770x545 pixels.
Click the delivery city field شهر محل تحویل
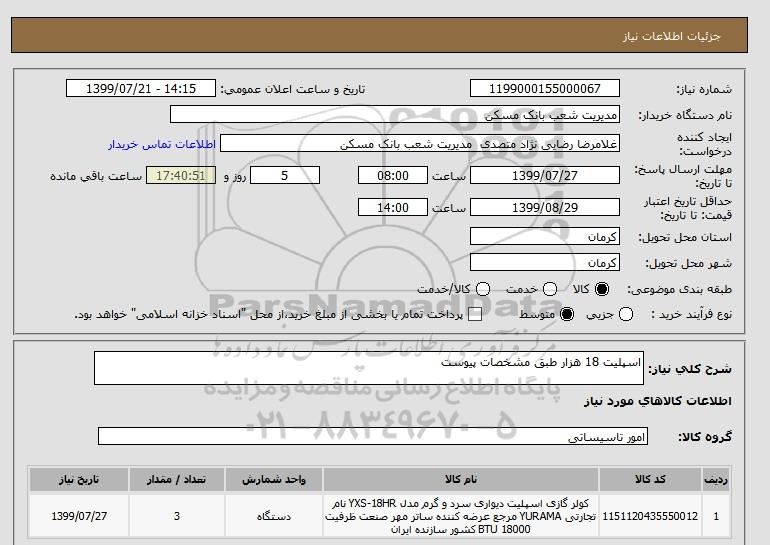tap(545, 262)
